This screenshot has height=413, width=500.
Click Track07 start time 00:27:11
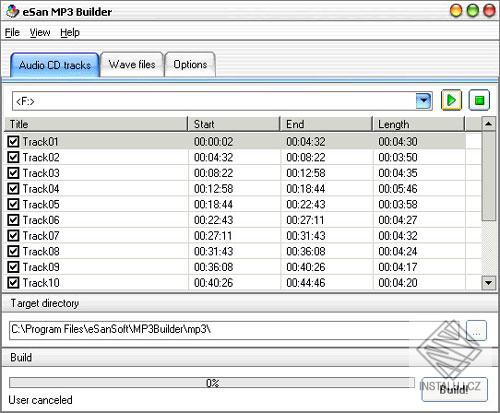tap(213, 236)
